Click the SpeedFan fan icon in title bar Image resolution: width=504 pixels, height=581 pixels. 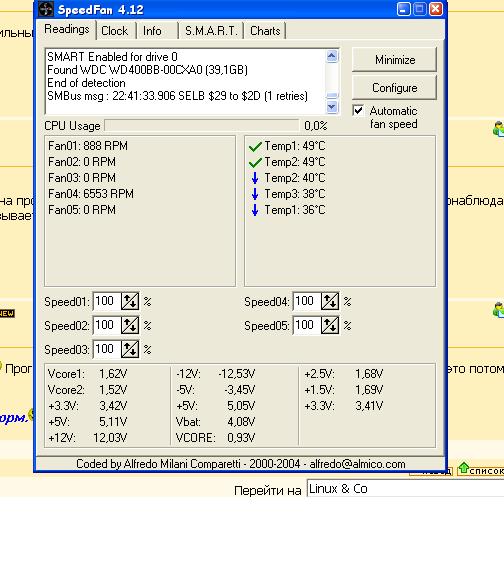(46, 9)
